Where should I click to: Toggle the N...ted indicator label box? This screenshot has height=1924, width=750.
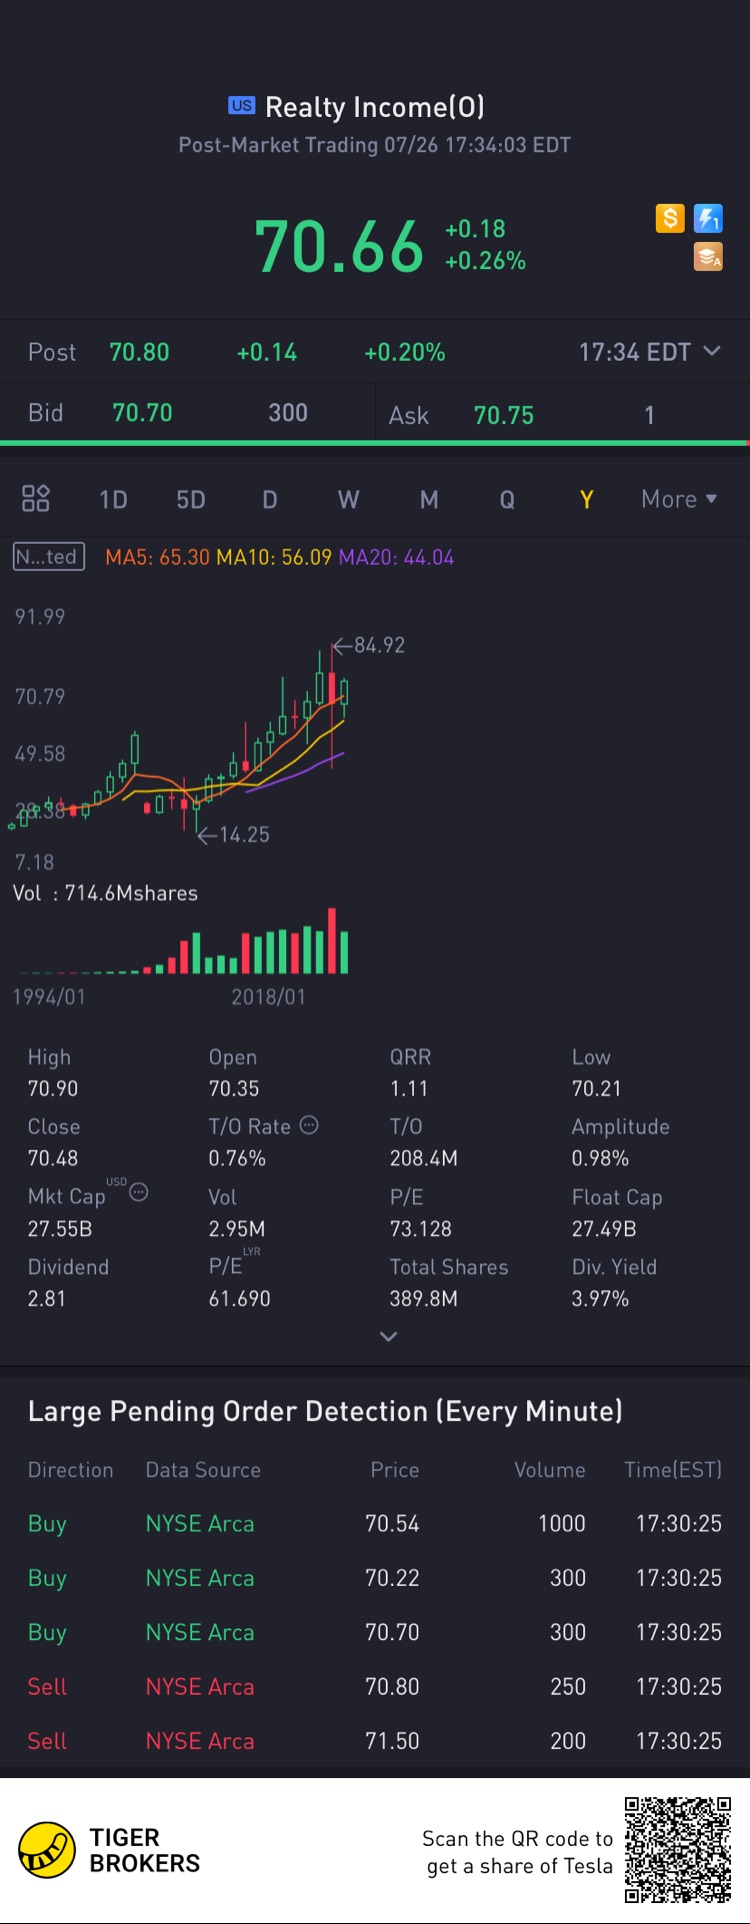pyautogui.click(x=48, y=557)
